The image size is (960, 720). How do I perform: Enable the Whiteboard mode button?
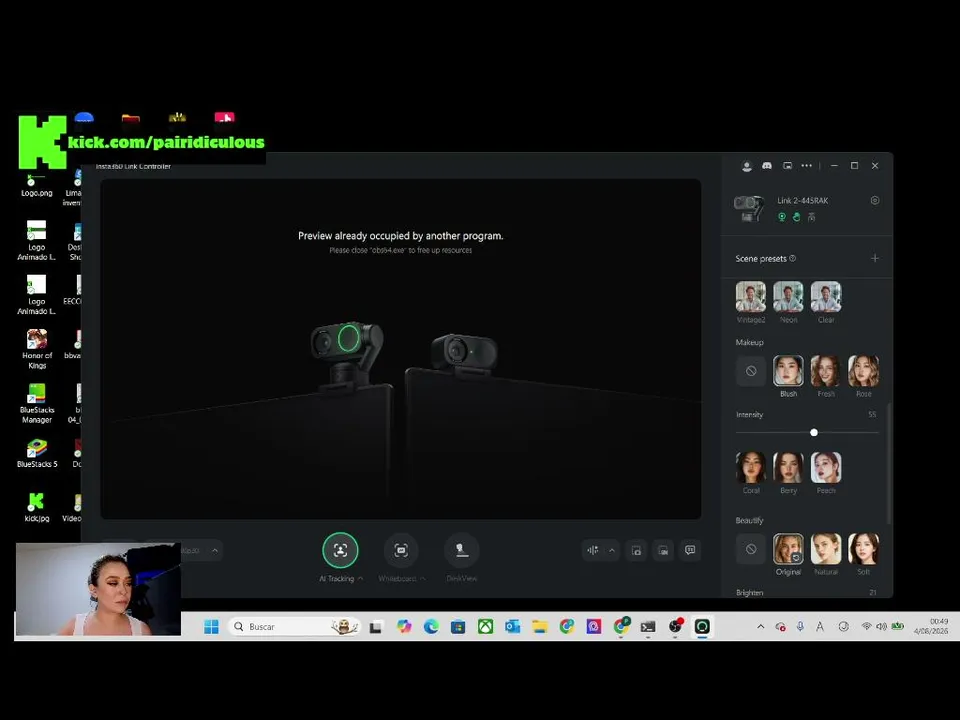pos(401,550)
